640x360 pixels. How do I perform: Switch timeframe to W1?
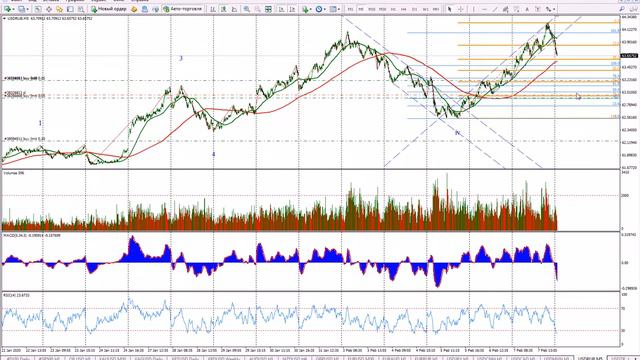tap(425, 9)
